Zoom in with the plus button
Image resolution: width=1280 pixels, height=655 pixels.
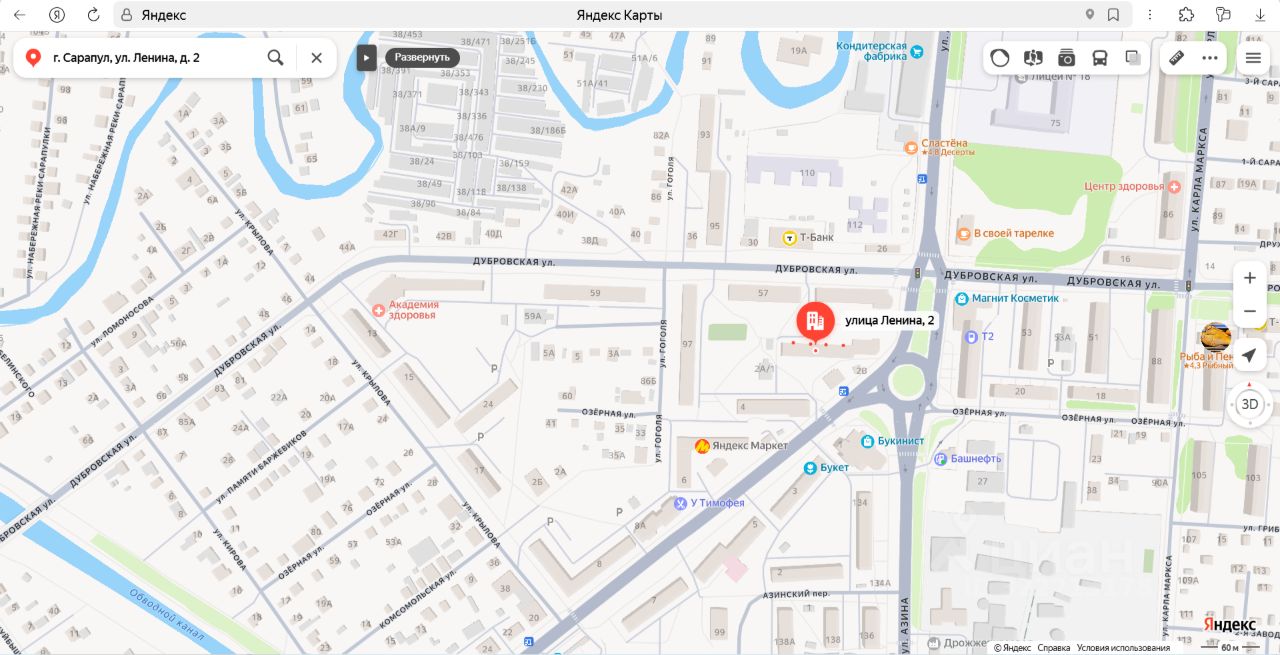coord(1250,278)
